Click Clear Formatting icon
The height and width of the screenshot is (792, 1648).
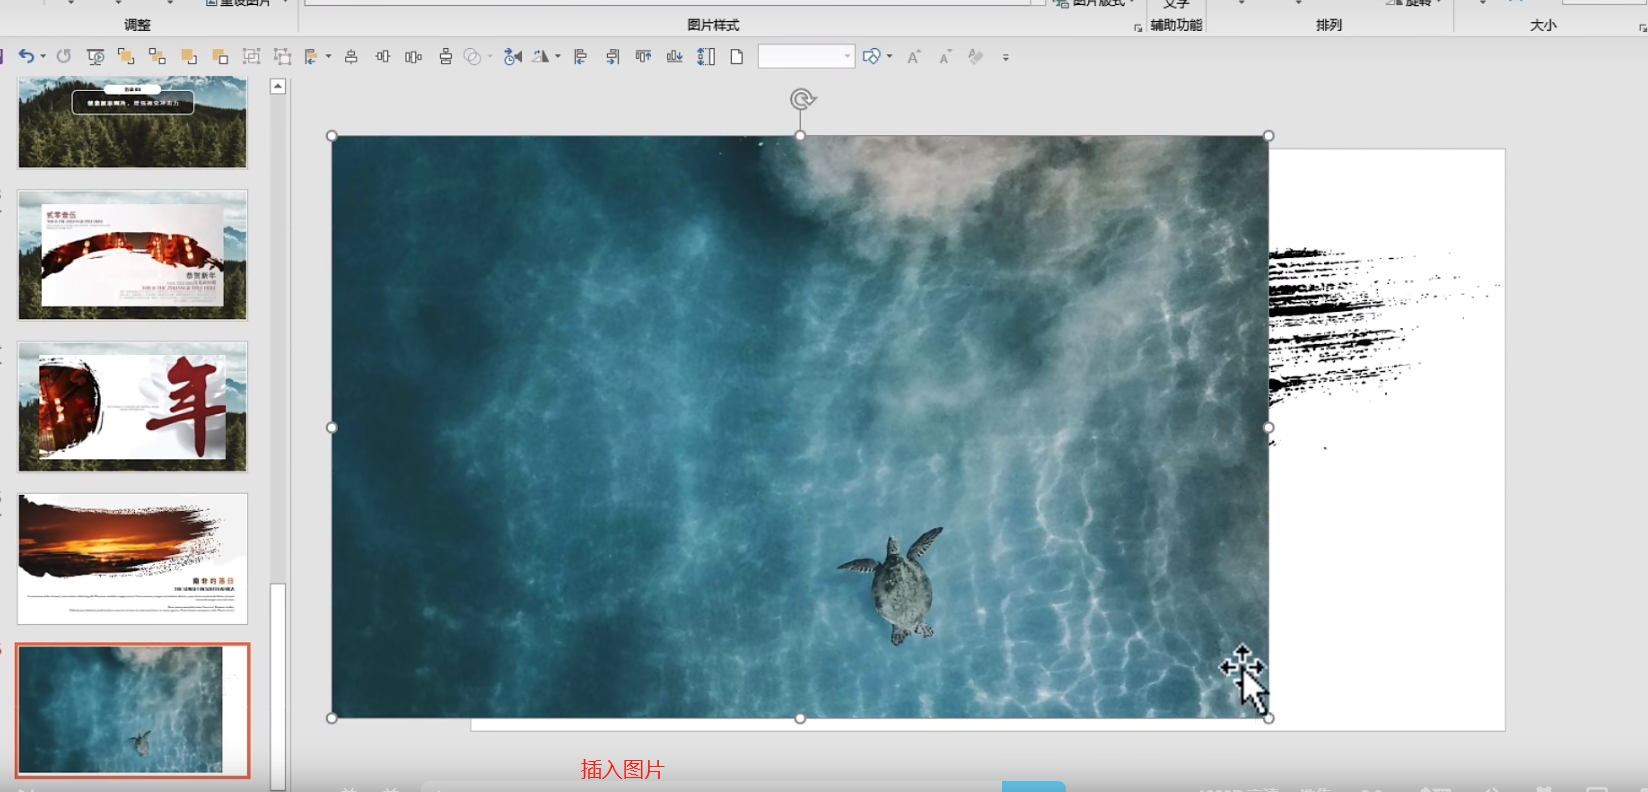(976, 57)
